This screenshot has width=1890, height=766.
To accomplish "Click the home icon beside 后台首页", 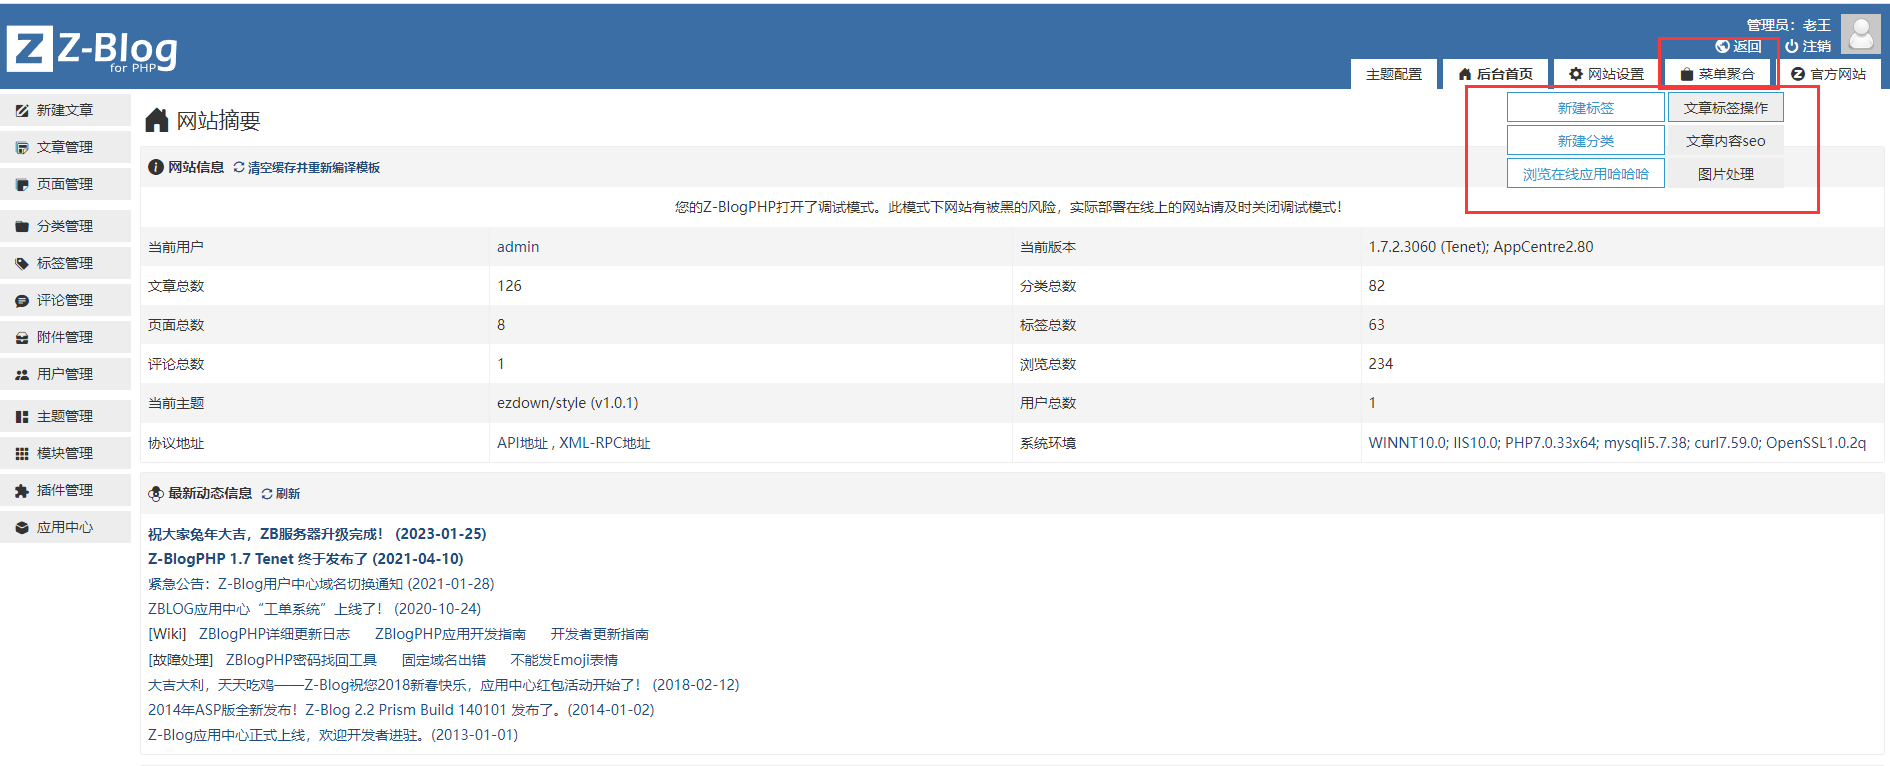I will coord(1465,74).
